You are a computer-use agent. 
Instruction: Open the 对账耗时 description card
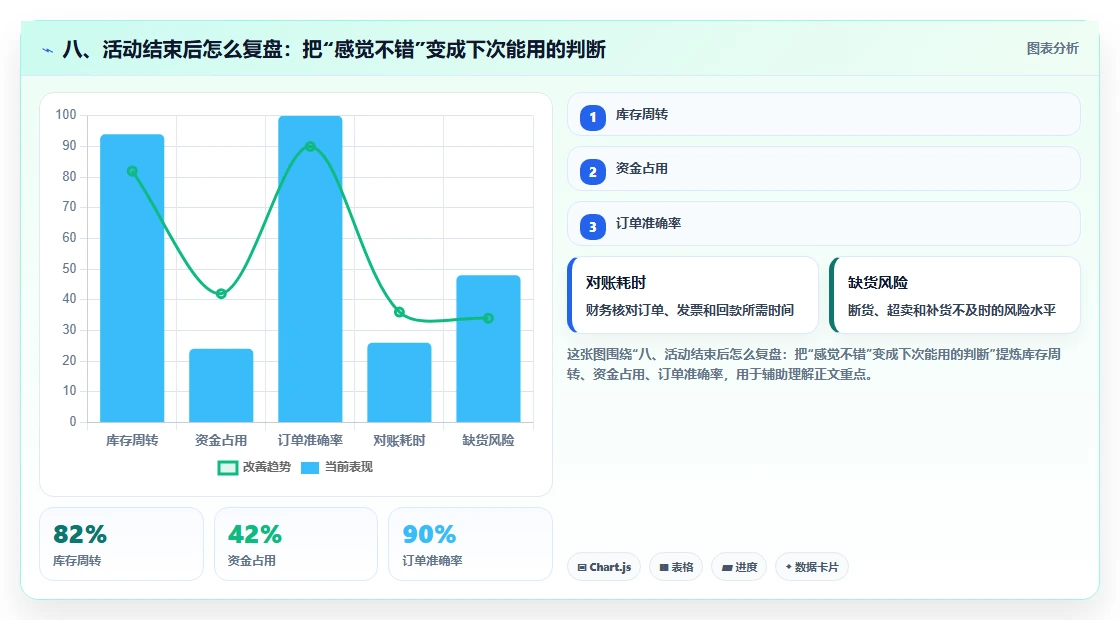tap(692, 295)
